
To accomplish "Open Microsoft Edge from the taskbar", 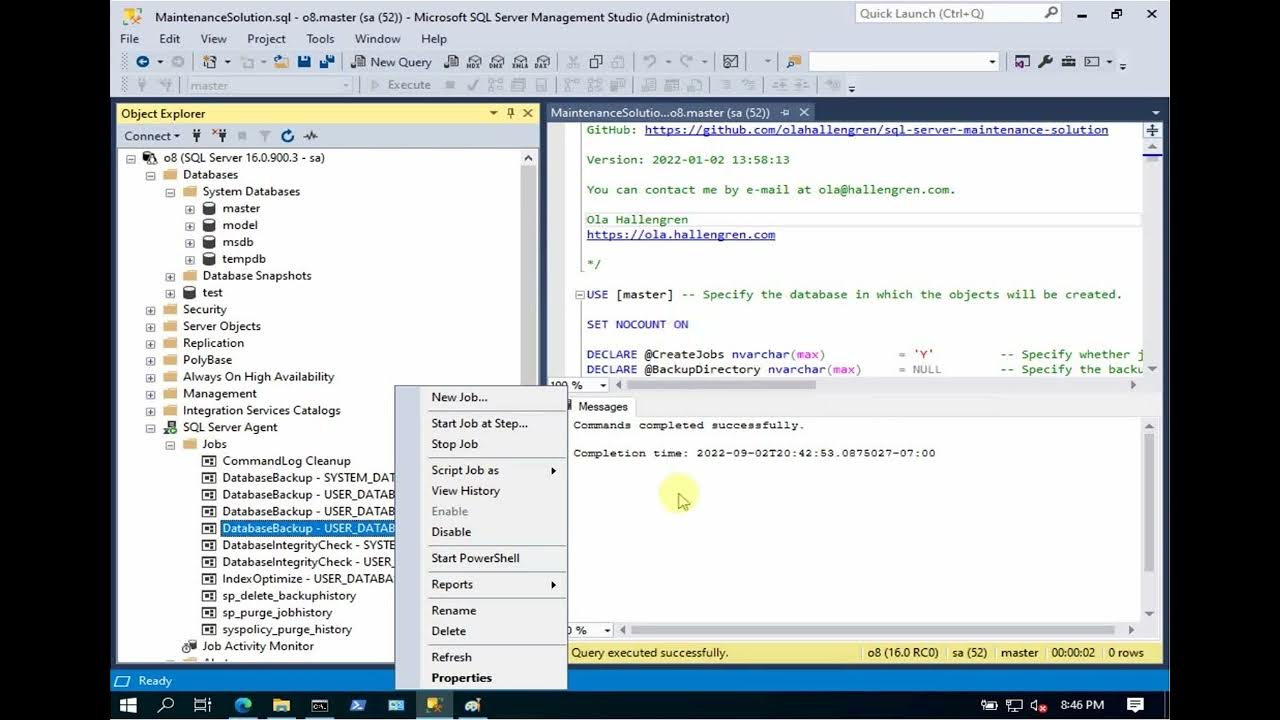I will [243, 705].
